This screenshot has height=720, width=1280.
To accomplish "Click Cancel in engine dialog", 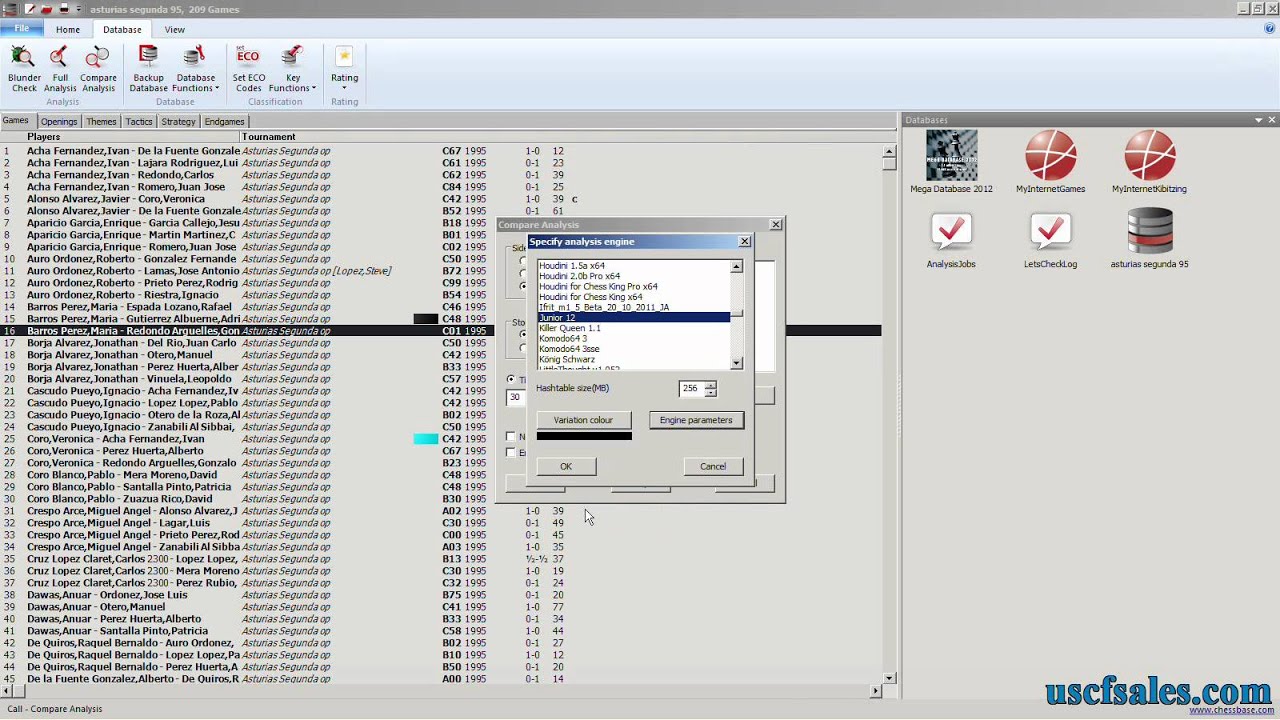I will click(713, 467).
